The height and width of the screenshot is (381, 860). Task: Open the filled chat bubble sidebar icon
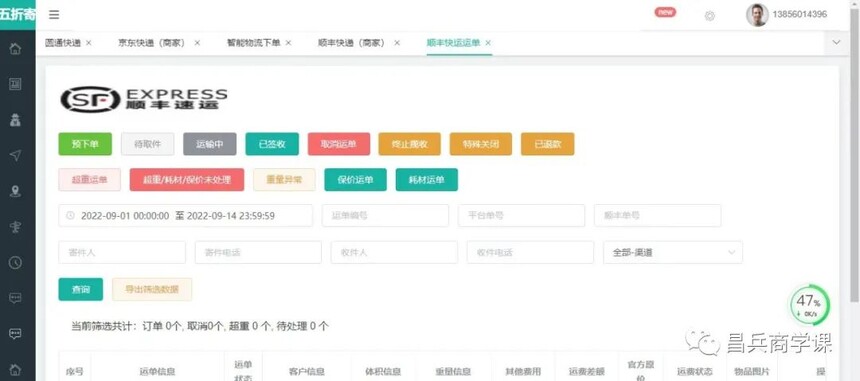(x=15, y=334)
